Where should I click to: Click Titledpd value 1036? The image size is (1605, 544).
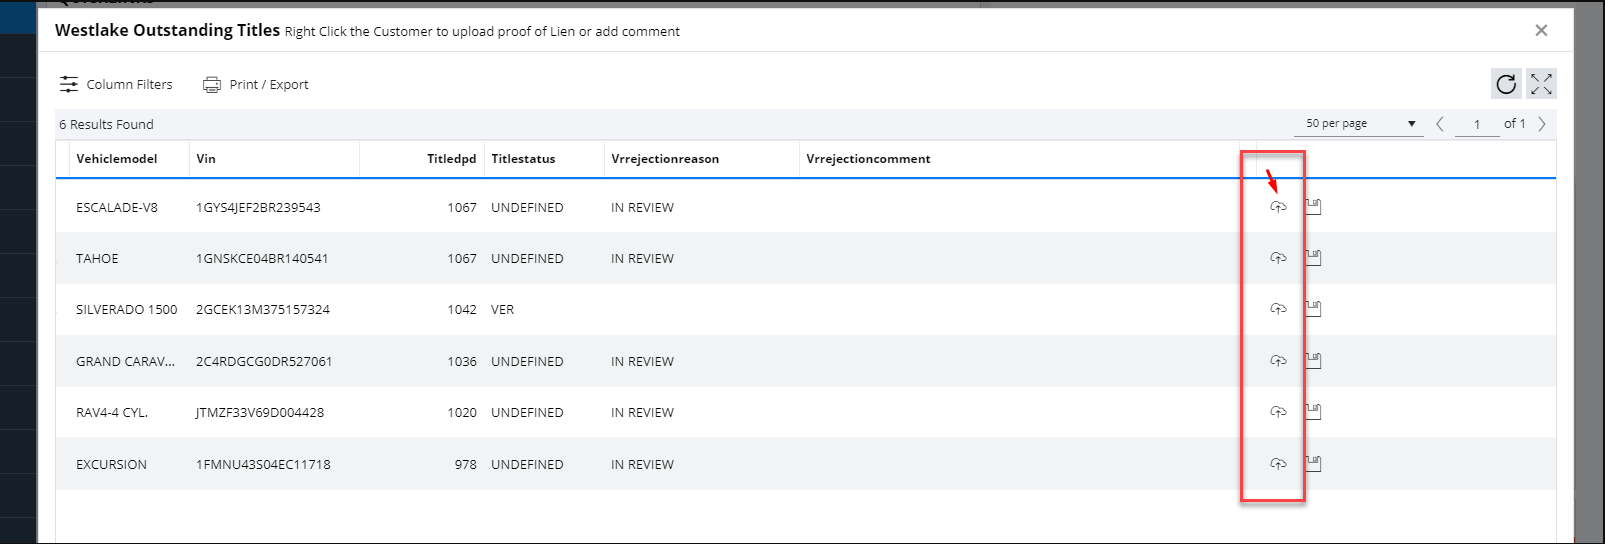coord(462,362)
